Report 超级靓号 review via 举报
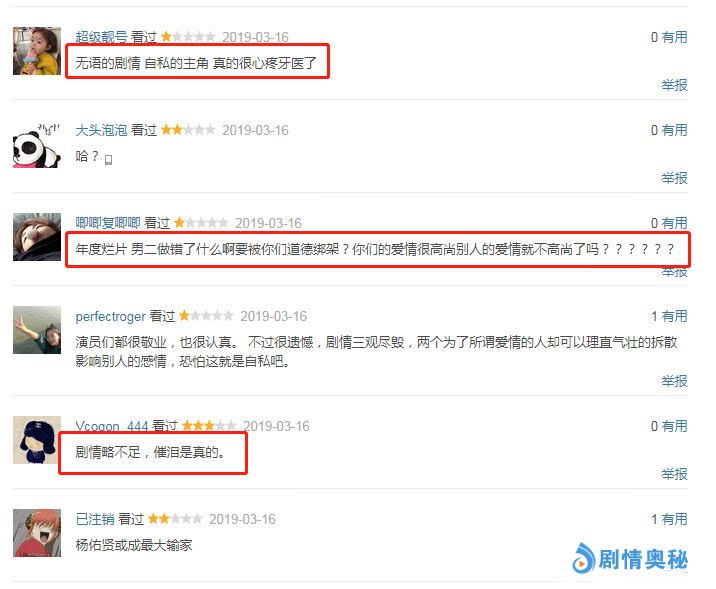The width and height of the screenshot is (716, 589). point(674,85)
